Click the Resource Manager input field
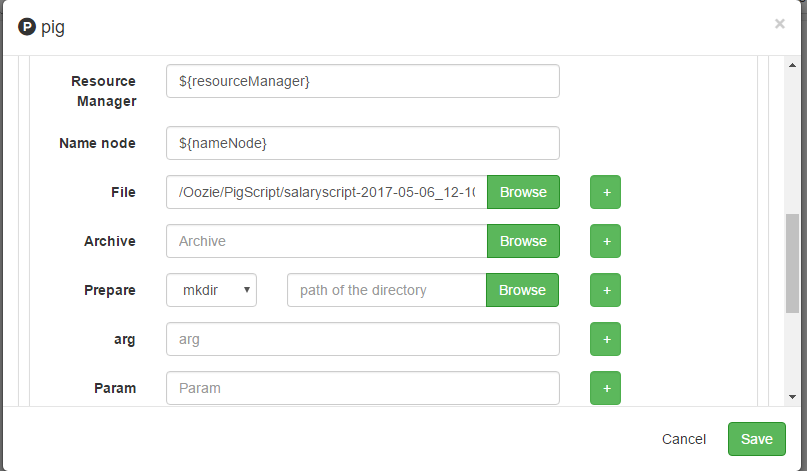 click(362, 81)
